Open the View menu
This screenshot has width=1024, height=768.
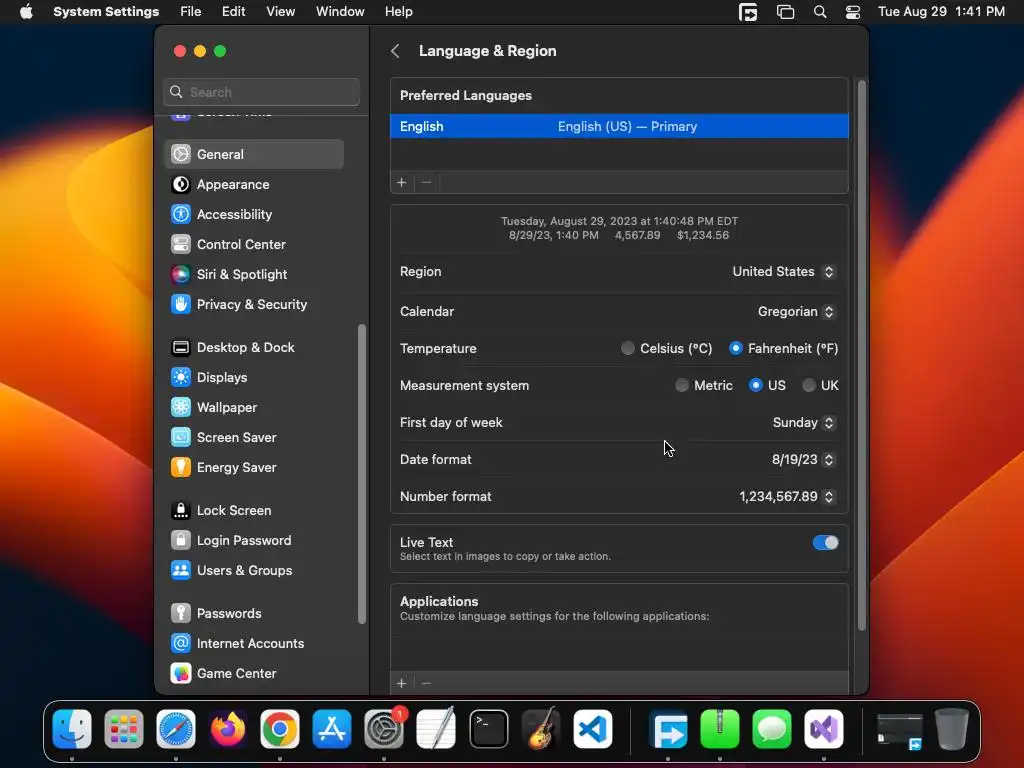[281, 12]
